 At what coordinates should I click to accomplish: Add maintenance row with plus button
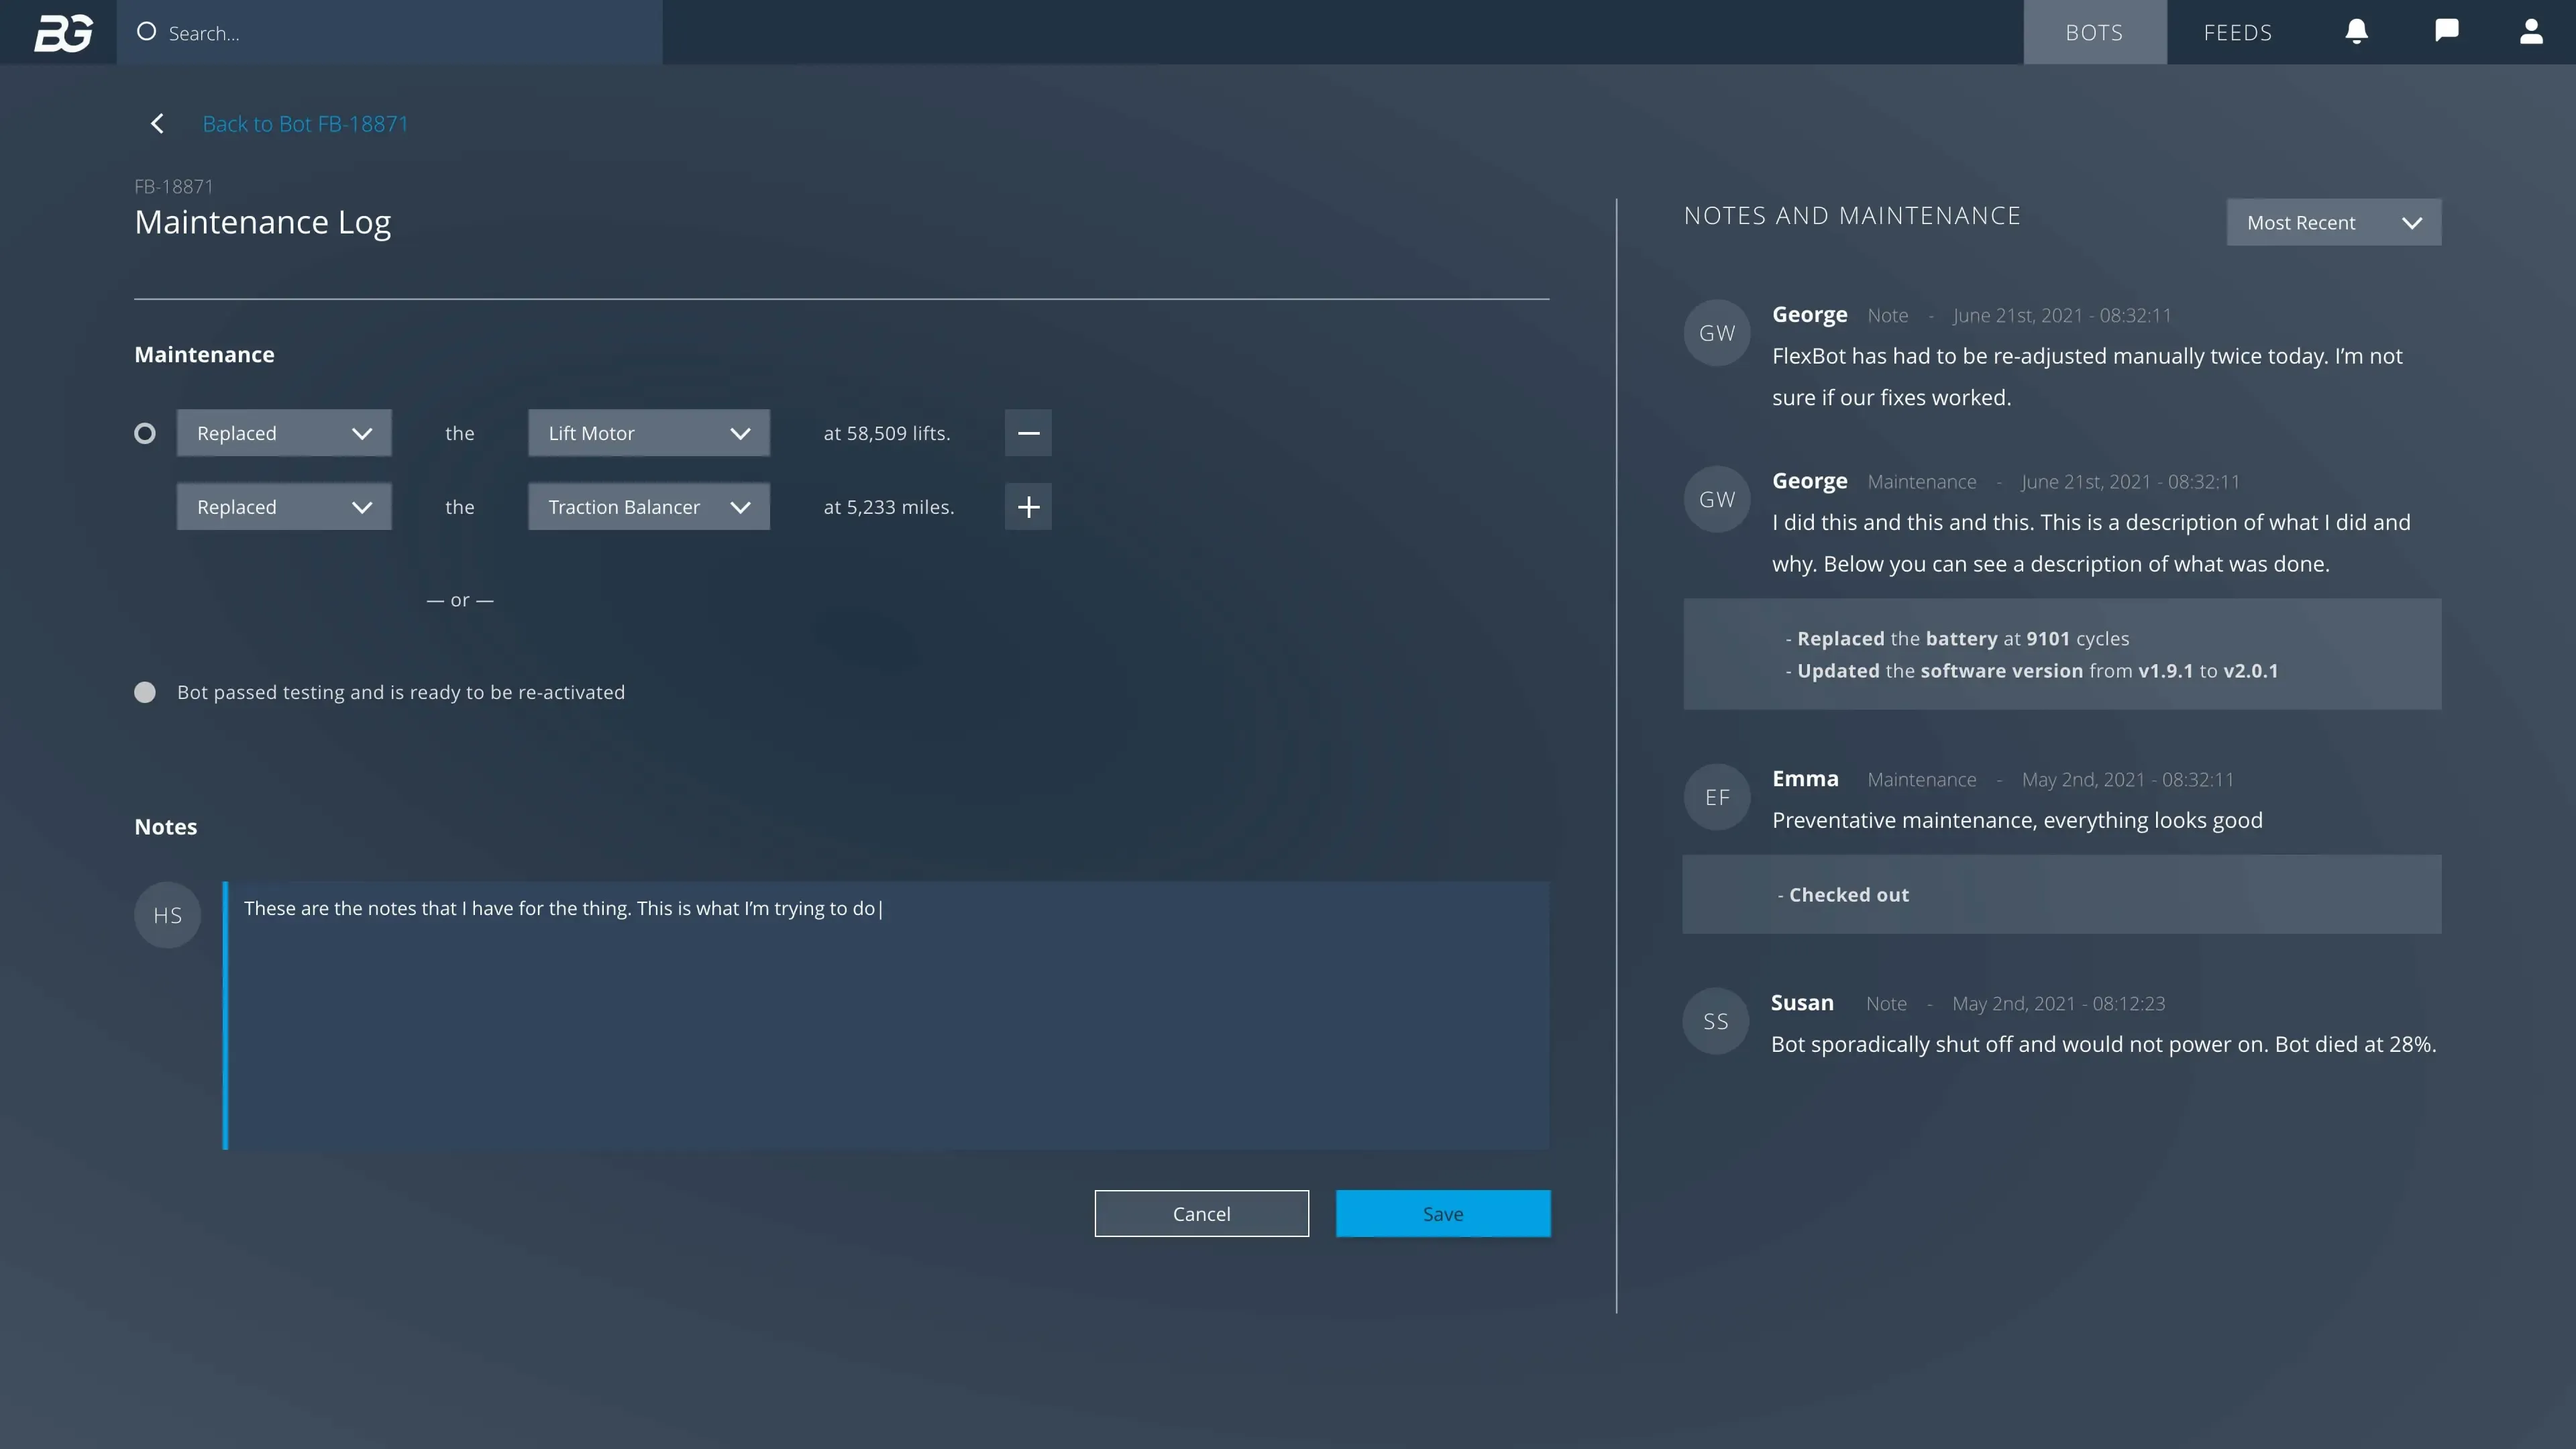(x=1028, y=507)
